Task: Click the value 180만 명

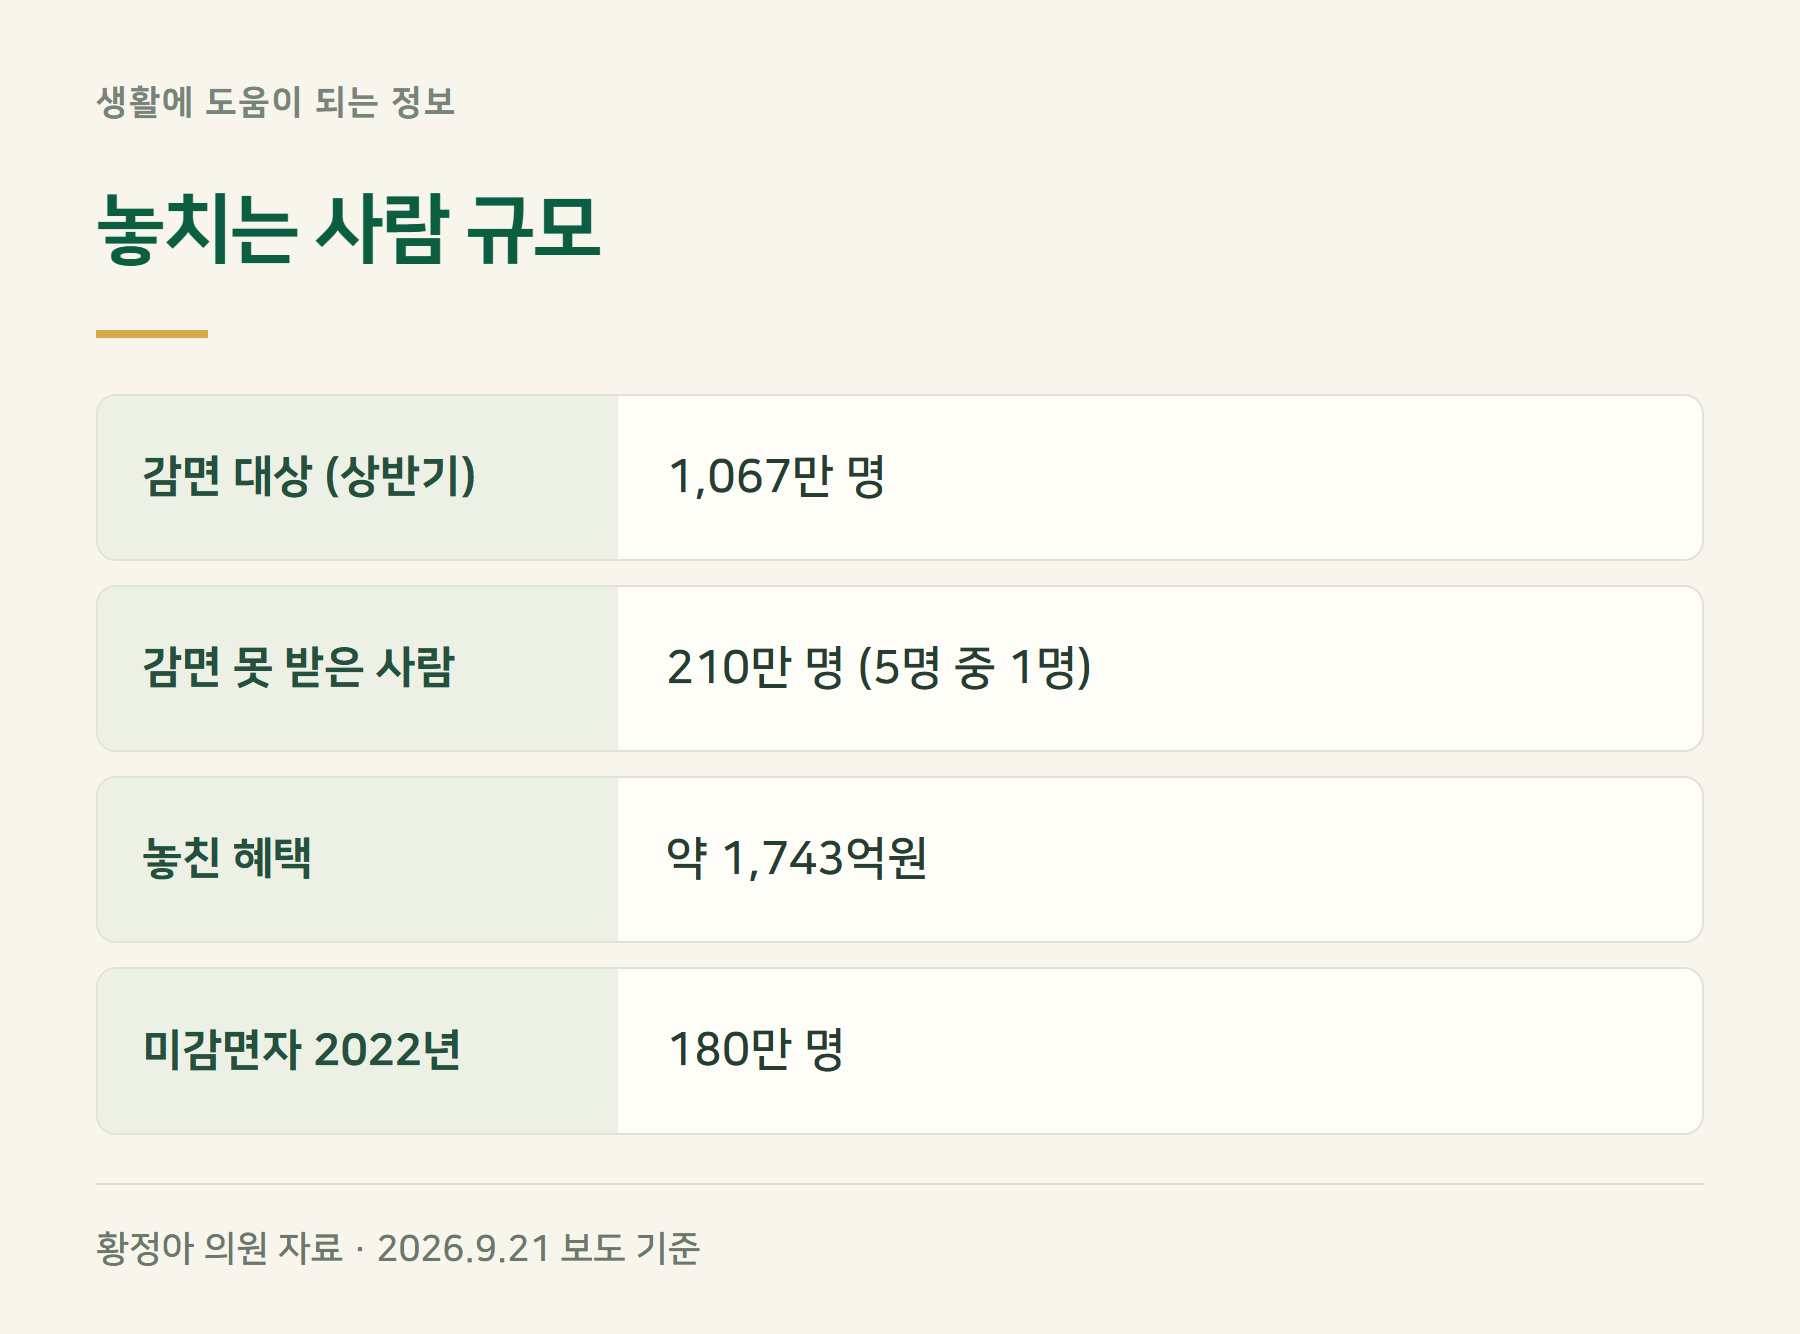Action: pos(756,1050)
